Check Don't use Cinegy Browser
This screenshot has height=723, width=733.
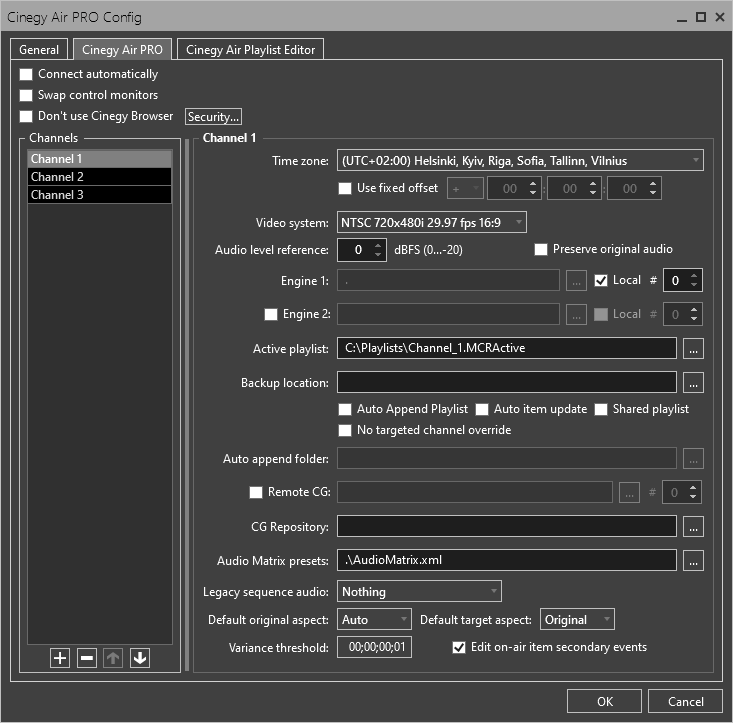click(x=26, y=116)
